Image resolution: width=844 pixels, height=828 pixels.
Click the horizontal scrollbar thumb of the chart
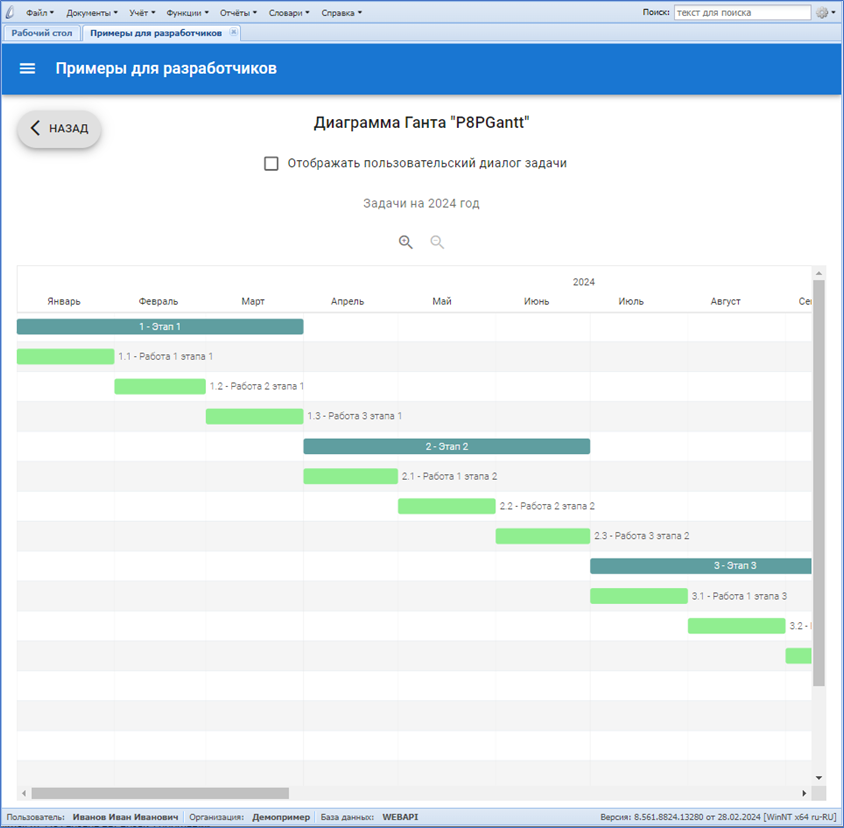160,793
